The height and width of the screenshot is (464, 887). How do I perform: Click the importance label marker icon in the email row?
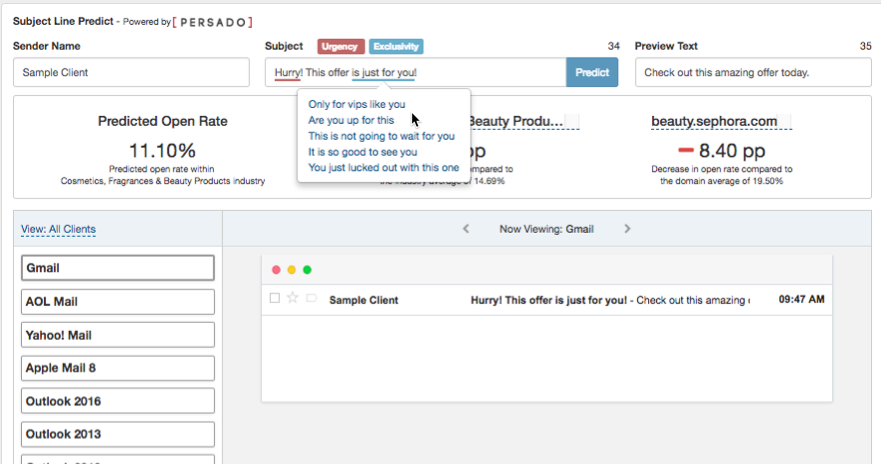[311, 298]
